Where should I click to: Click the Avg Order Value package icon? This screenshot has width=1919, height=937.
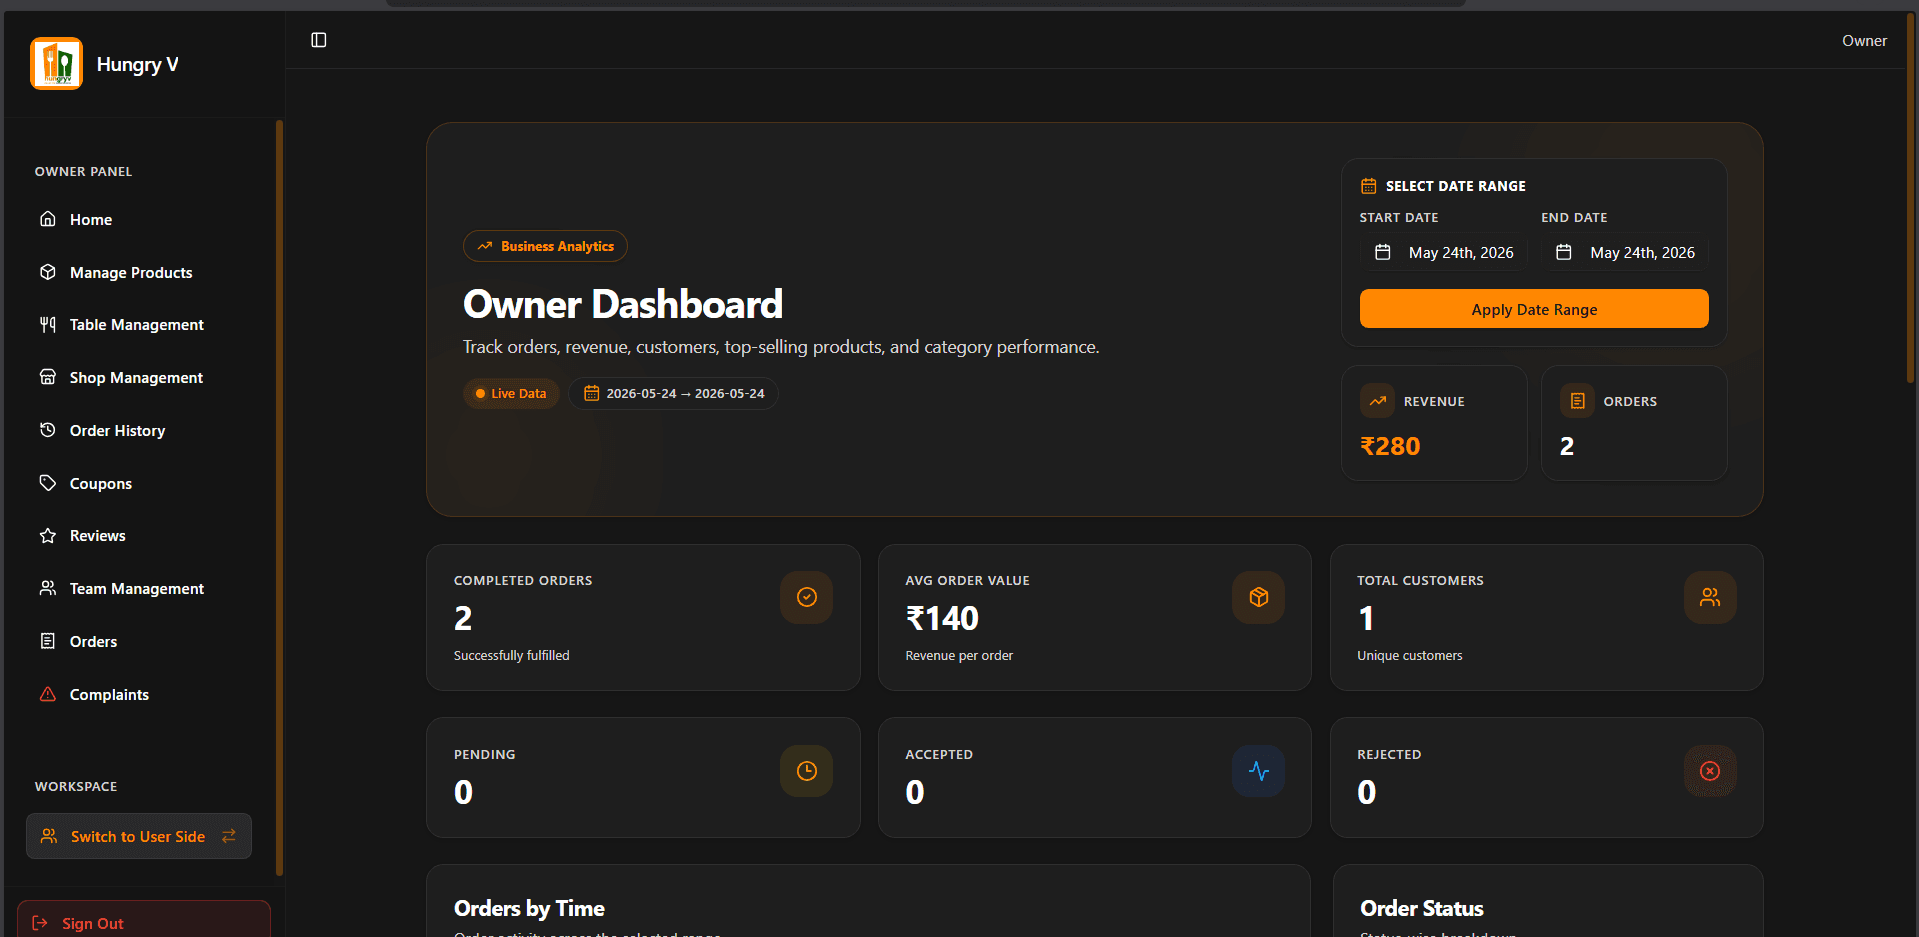point(1259,597)
